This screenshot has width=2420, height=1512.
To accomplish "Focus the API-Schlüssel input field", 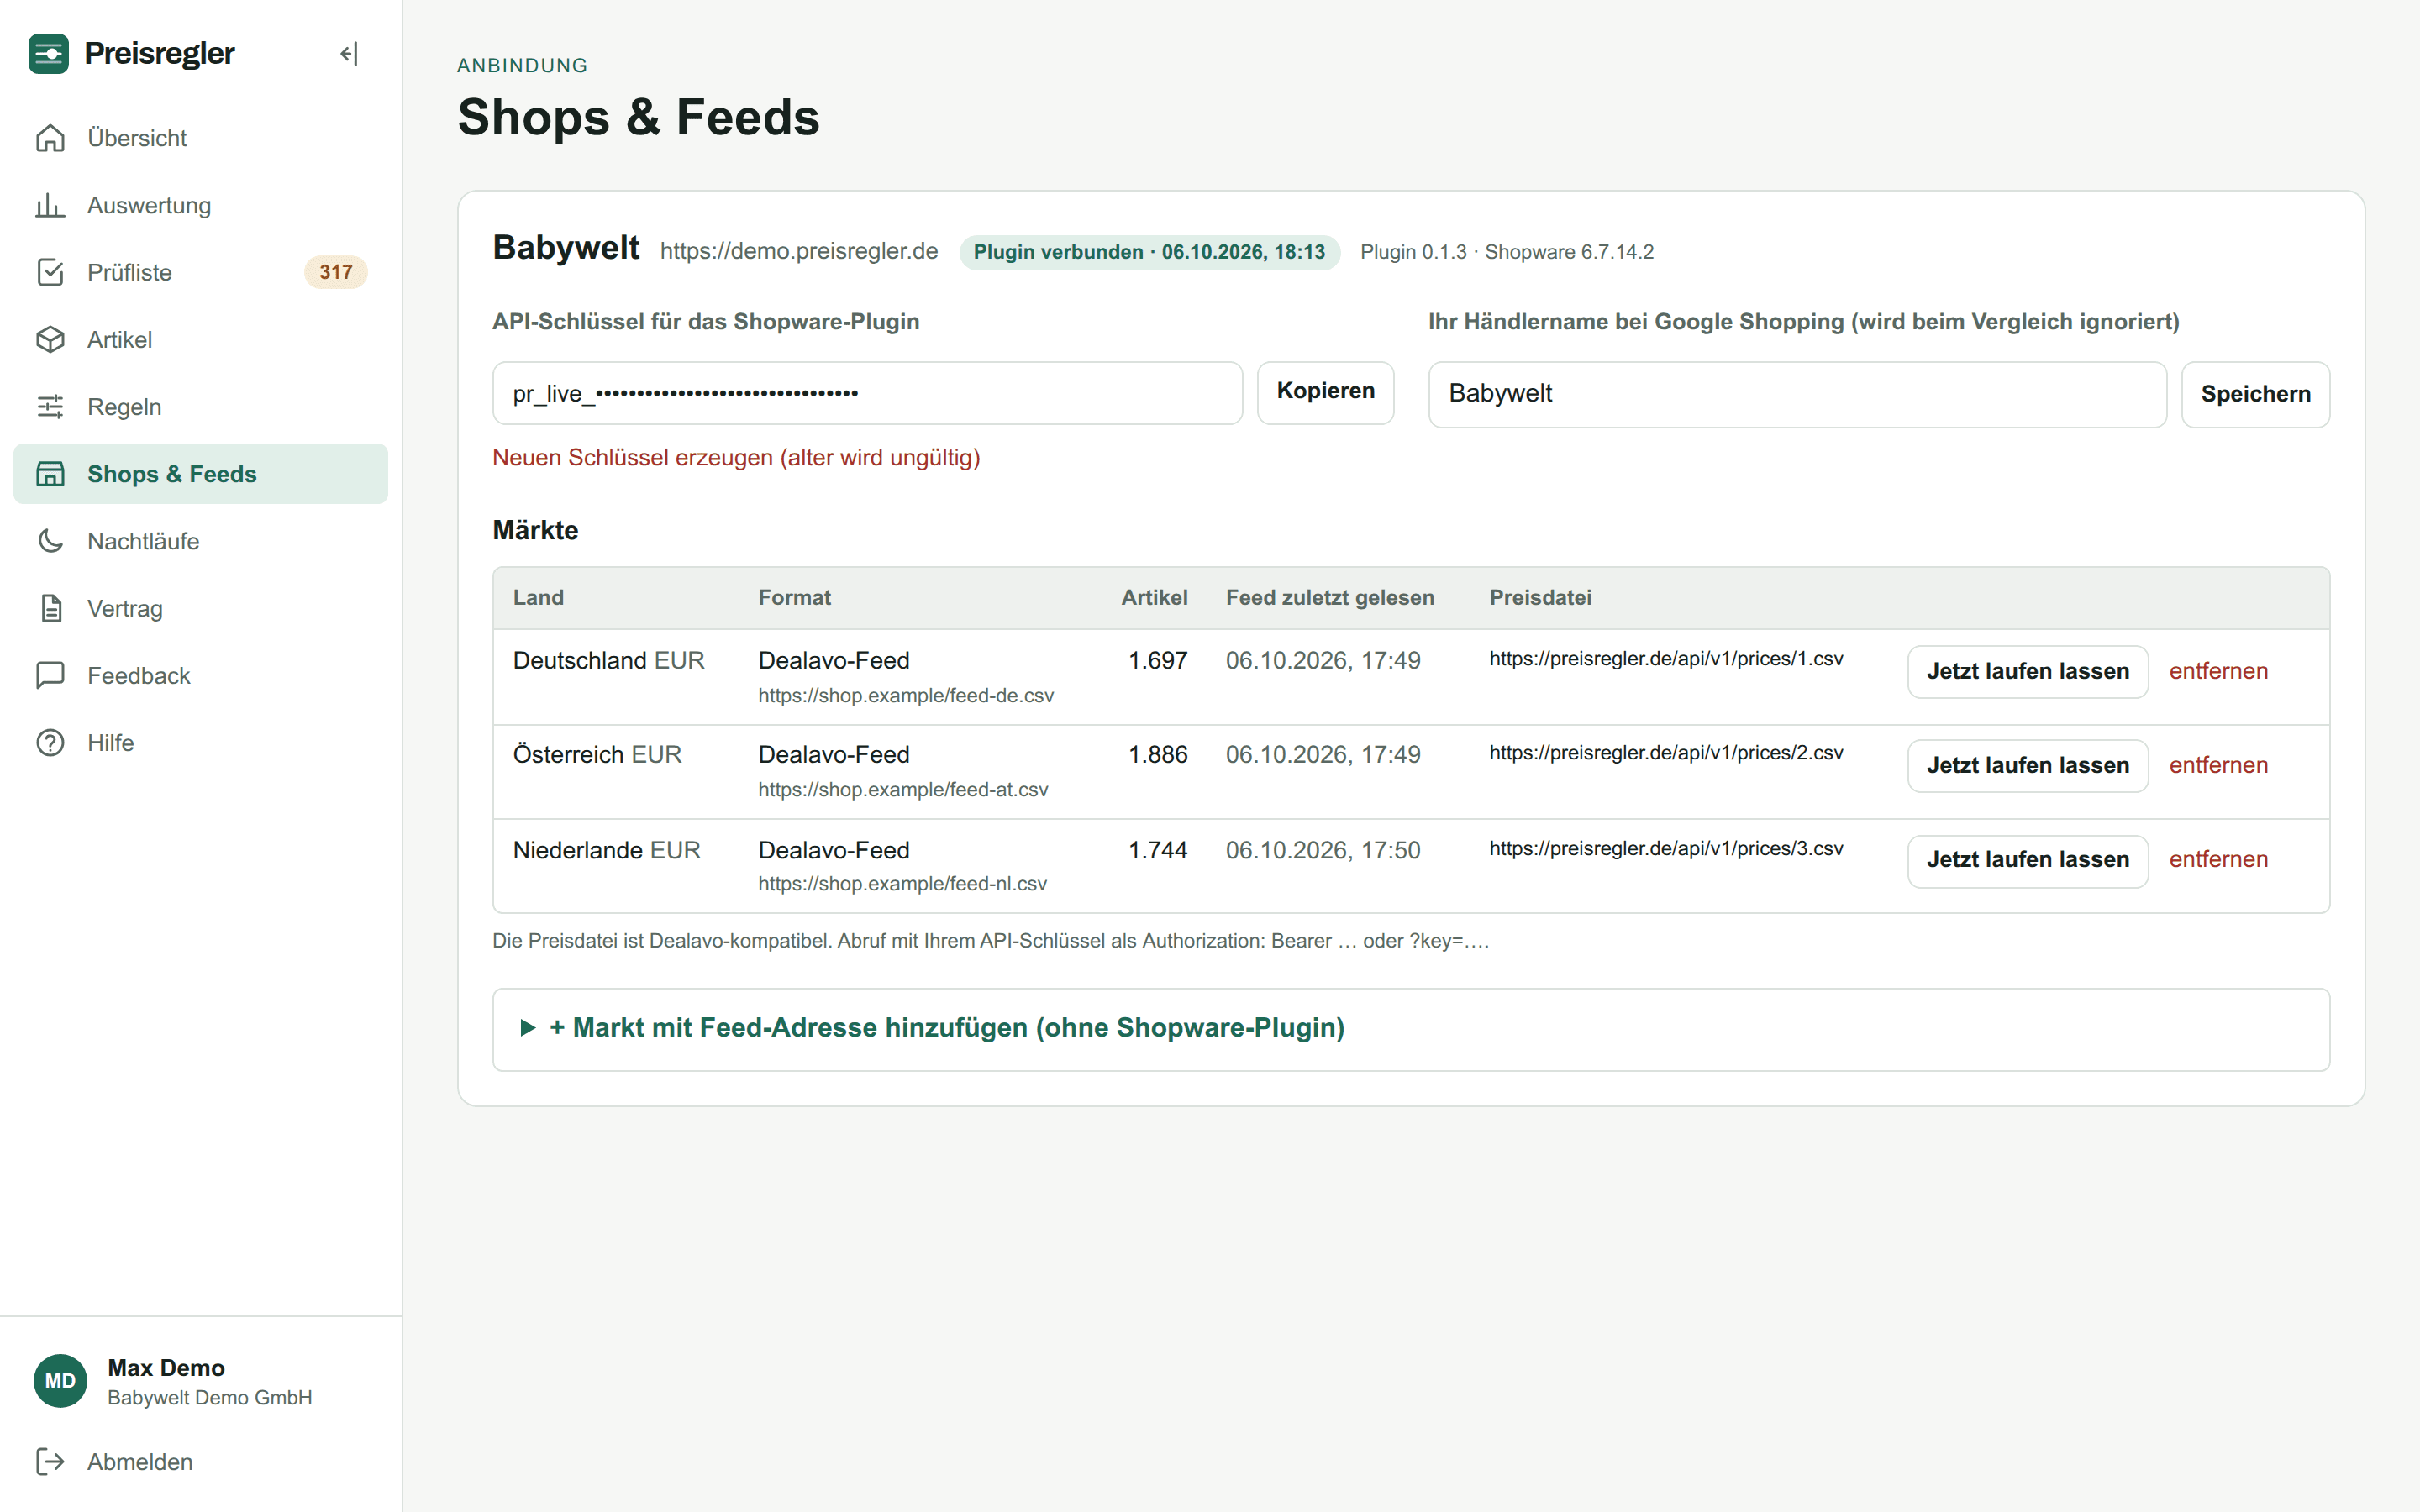I will point(867,393).
